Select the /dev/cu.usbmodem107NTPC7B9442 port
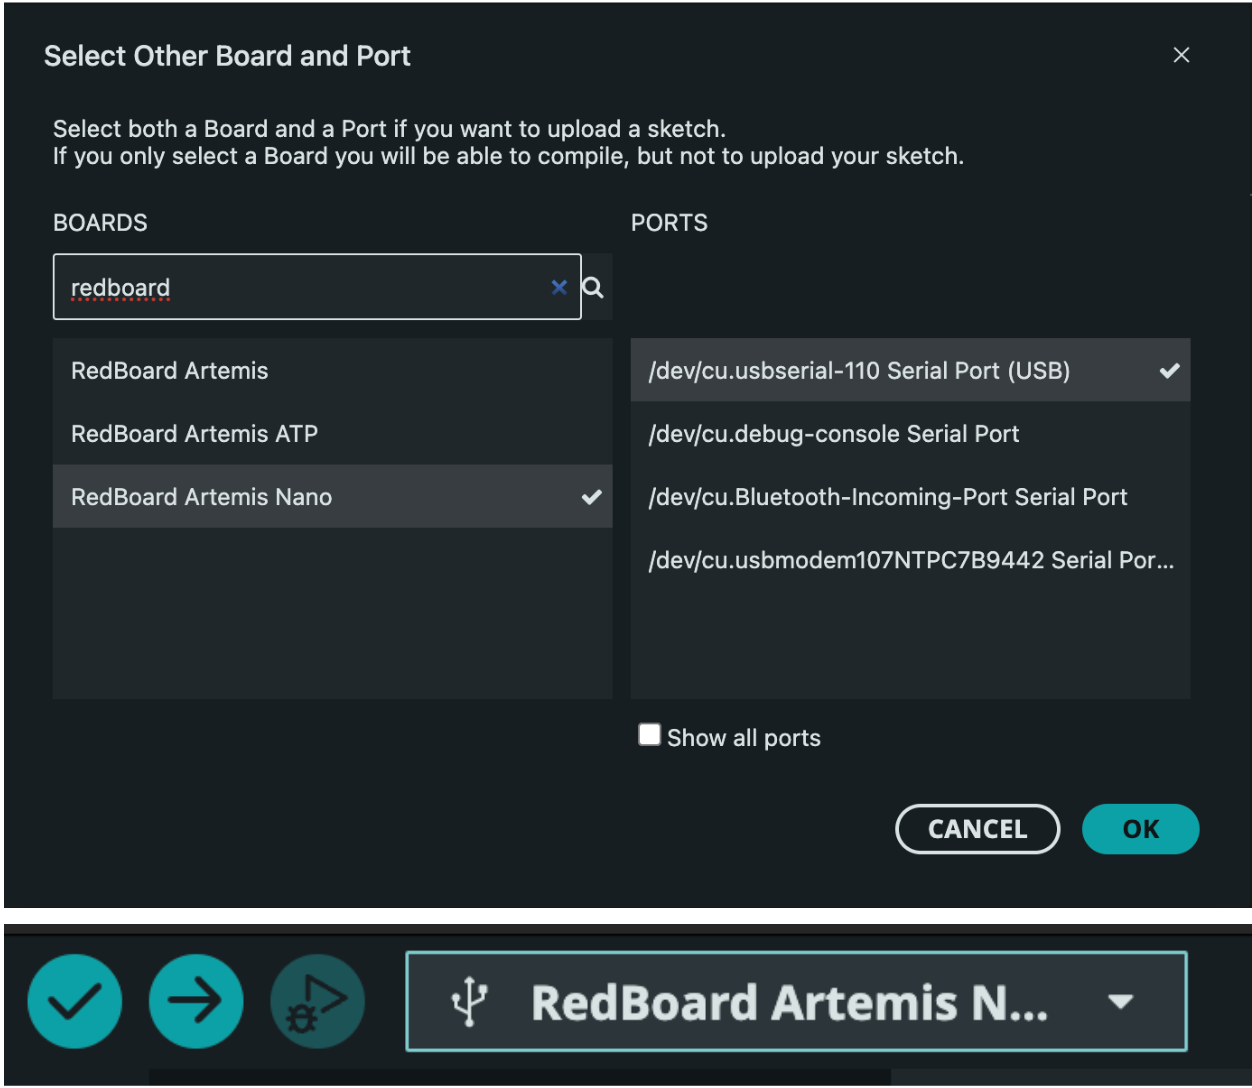Viewport: 1252px width, 1088px height. point(910,560)
